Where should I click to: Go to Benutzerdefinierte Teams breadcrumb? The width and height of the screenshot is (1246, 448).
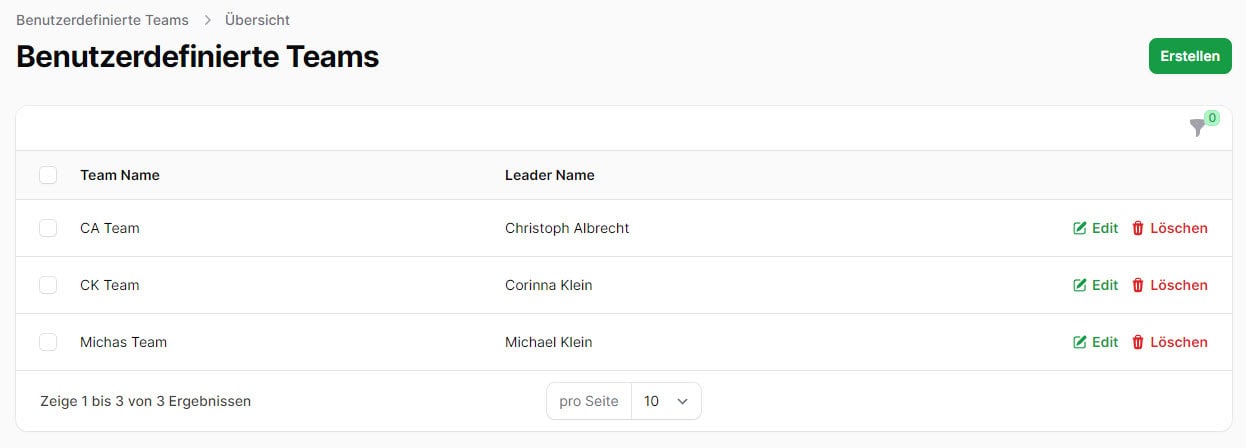tap(102, 20)
